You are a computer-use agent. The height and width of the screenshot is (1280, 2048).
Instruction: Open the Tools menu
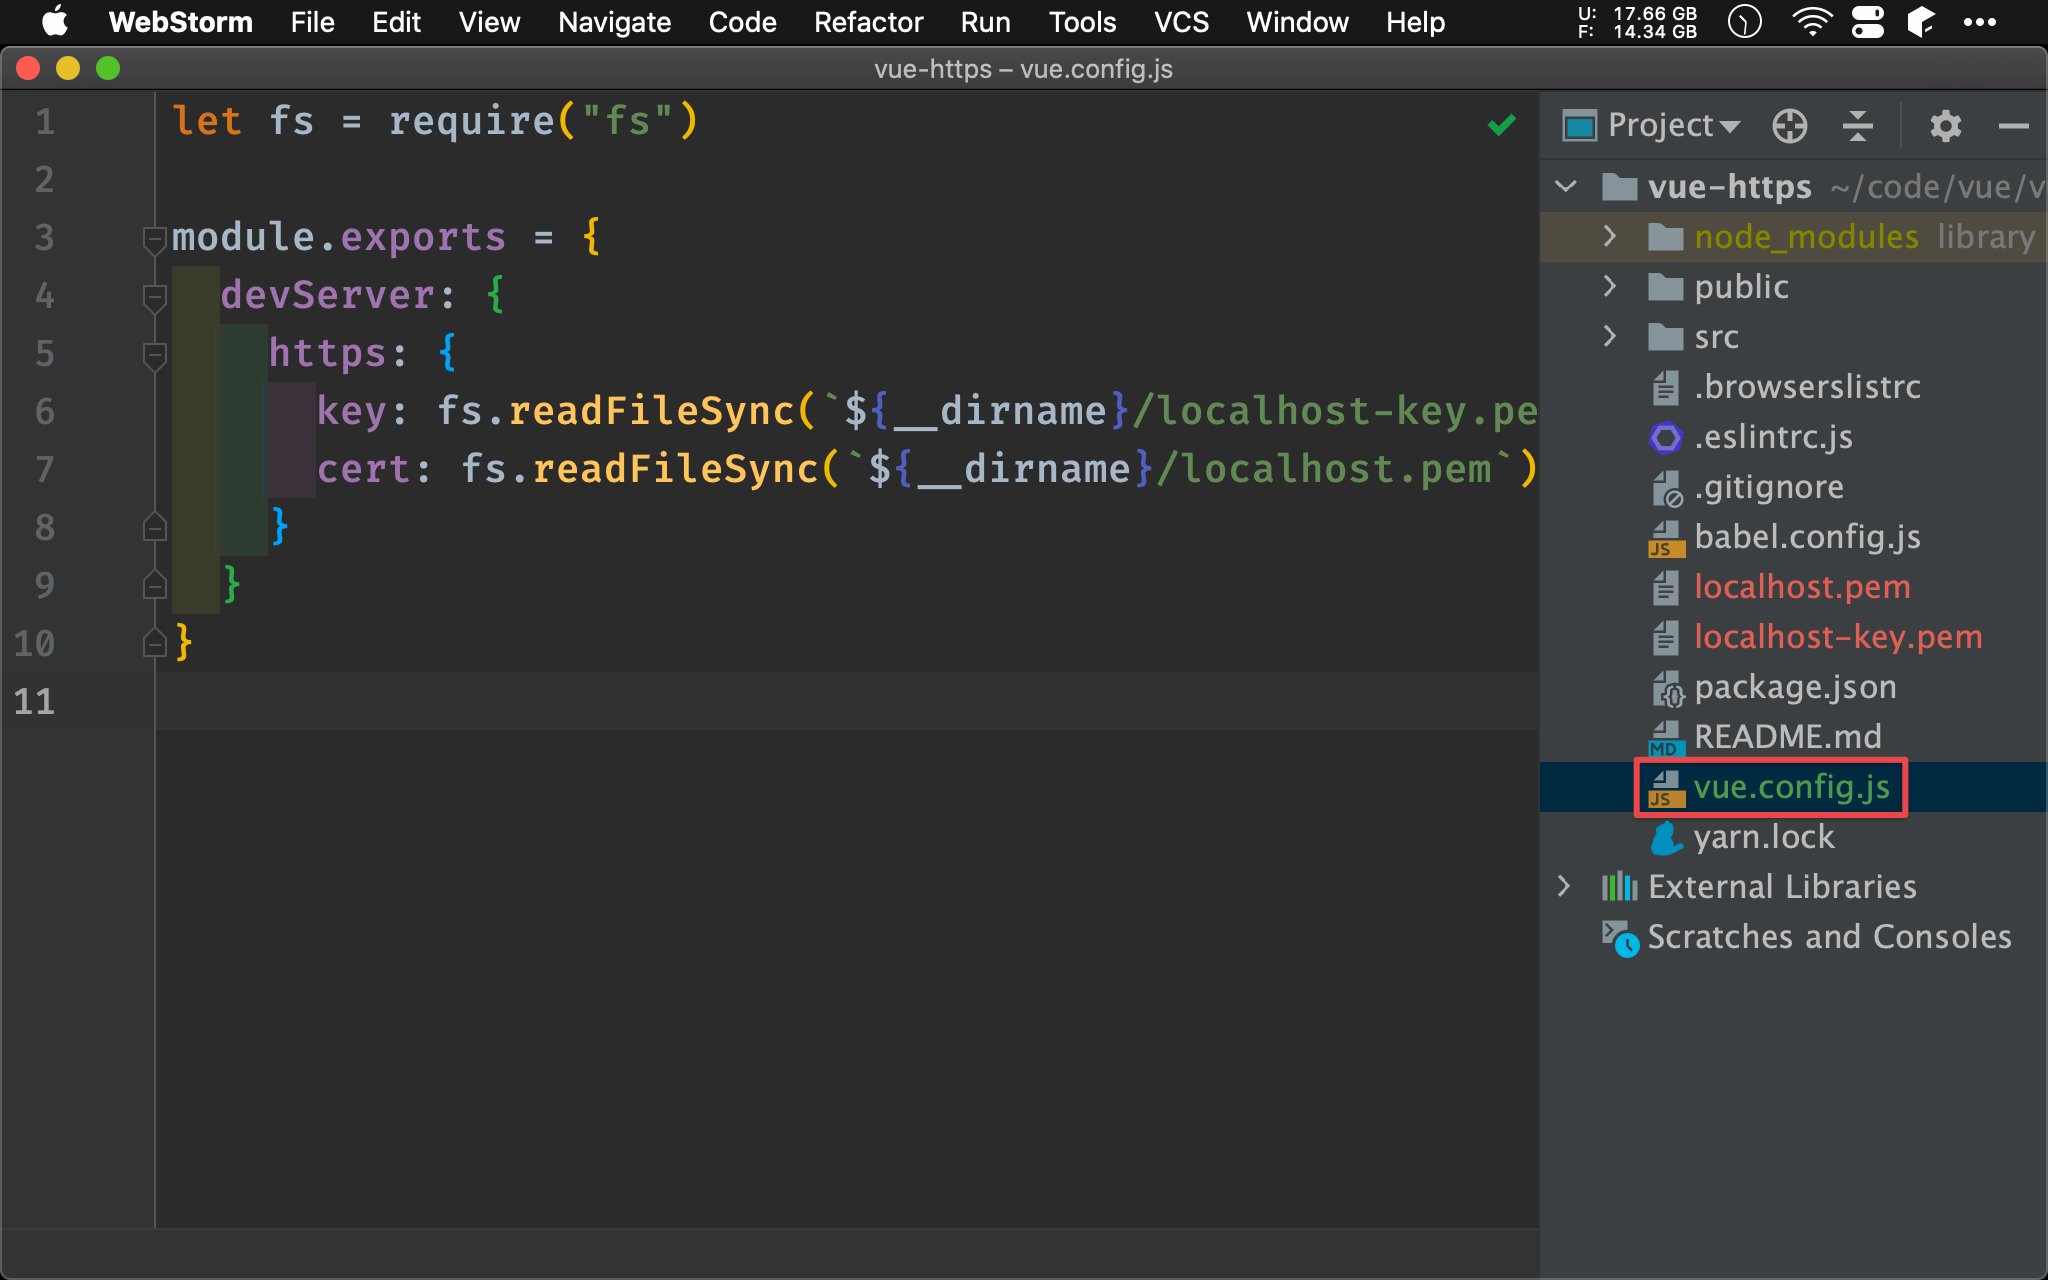[x=1082, y=22]
